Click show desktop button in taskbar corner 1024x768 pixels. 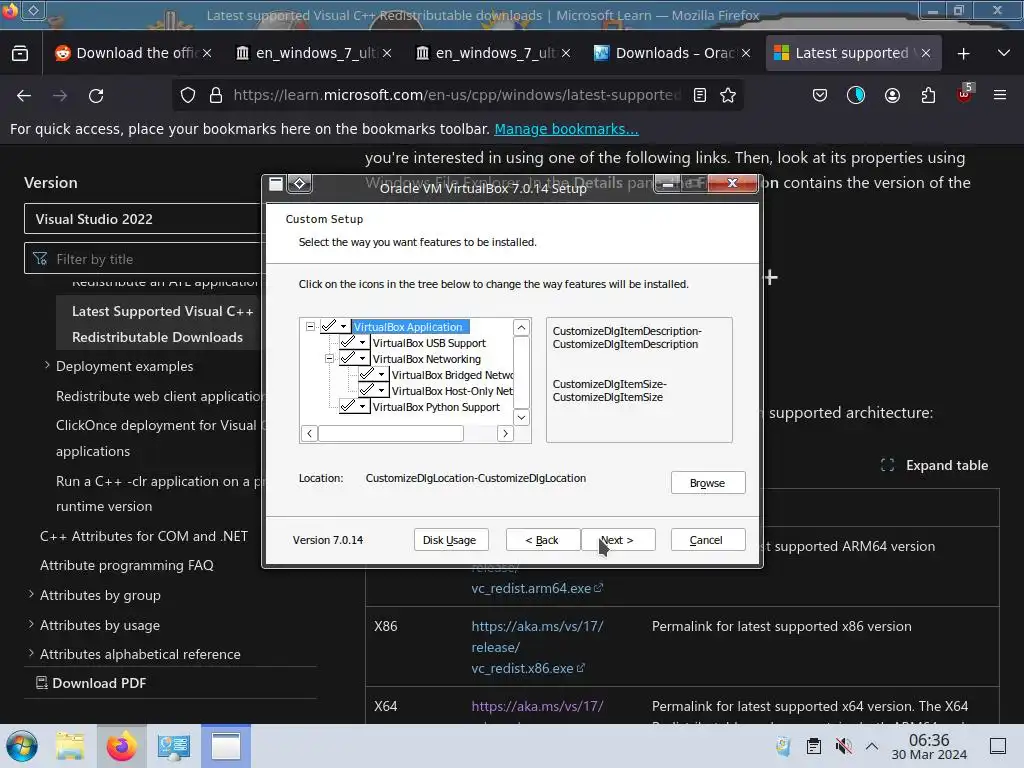pos(998,746)
